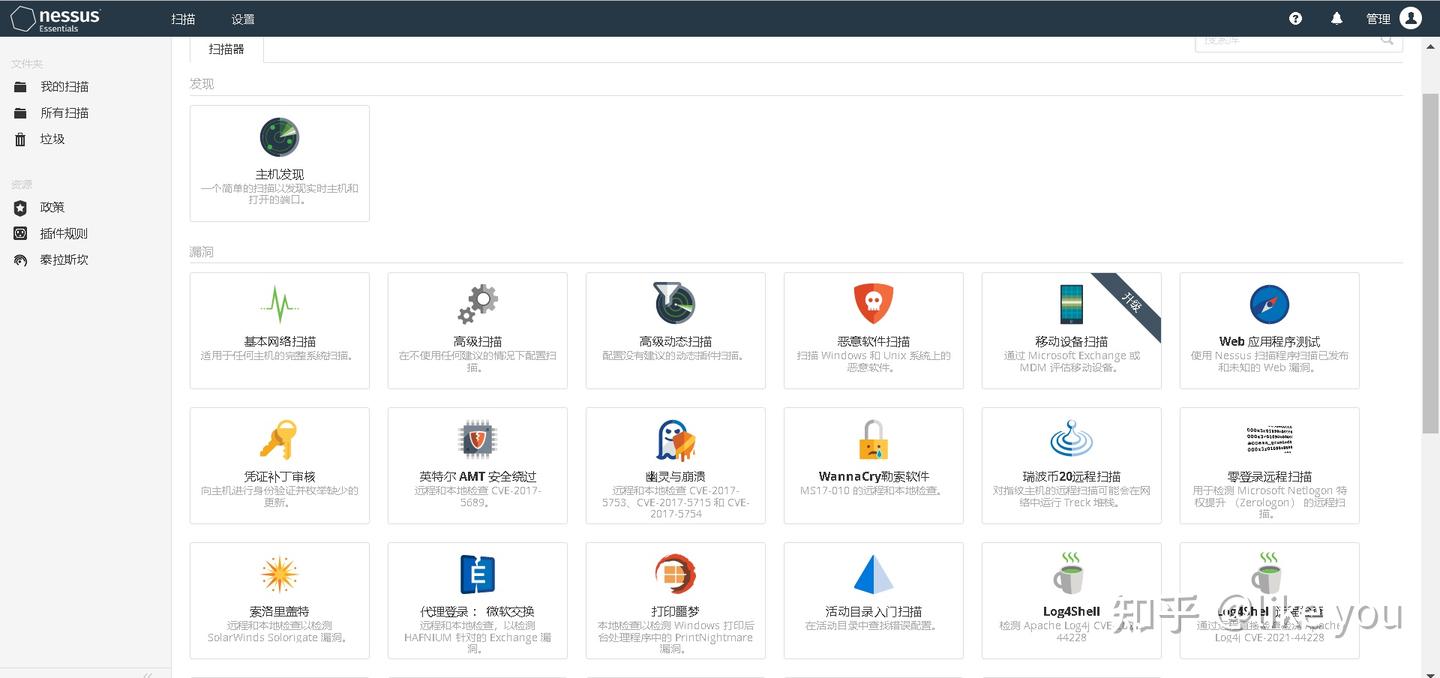
Task: Select 索洛里盖特 template title
Action: click(x=279, y=611)
